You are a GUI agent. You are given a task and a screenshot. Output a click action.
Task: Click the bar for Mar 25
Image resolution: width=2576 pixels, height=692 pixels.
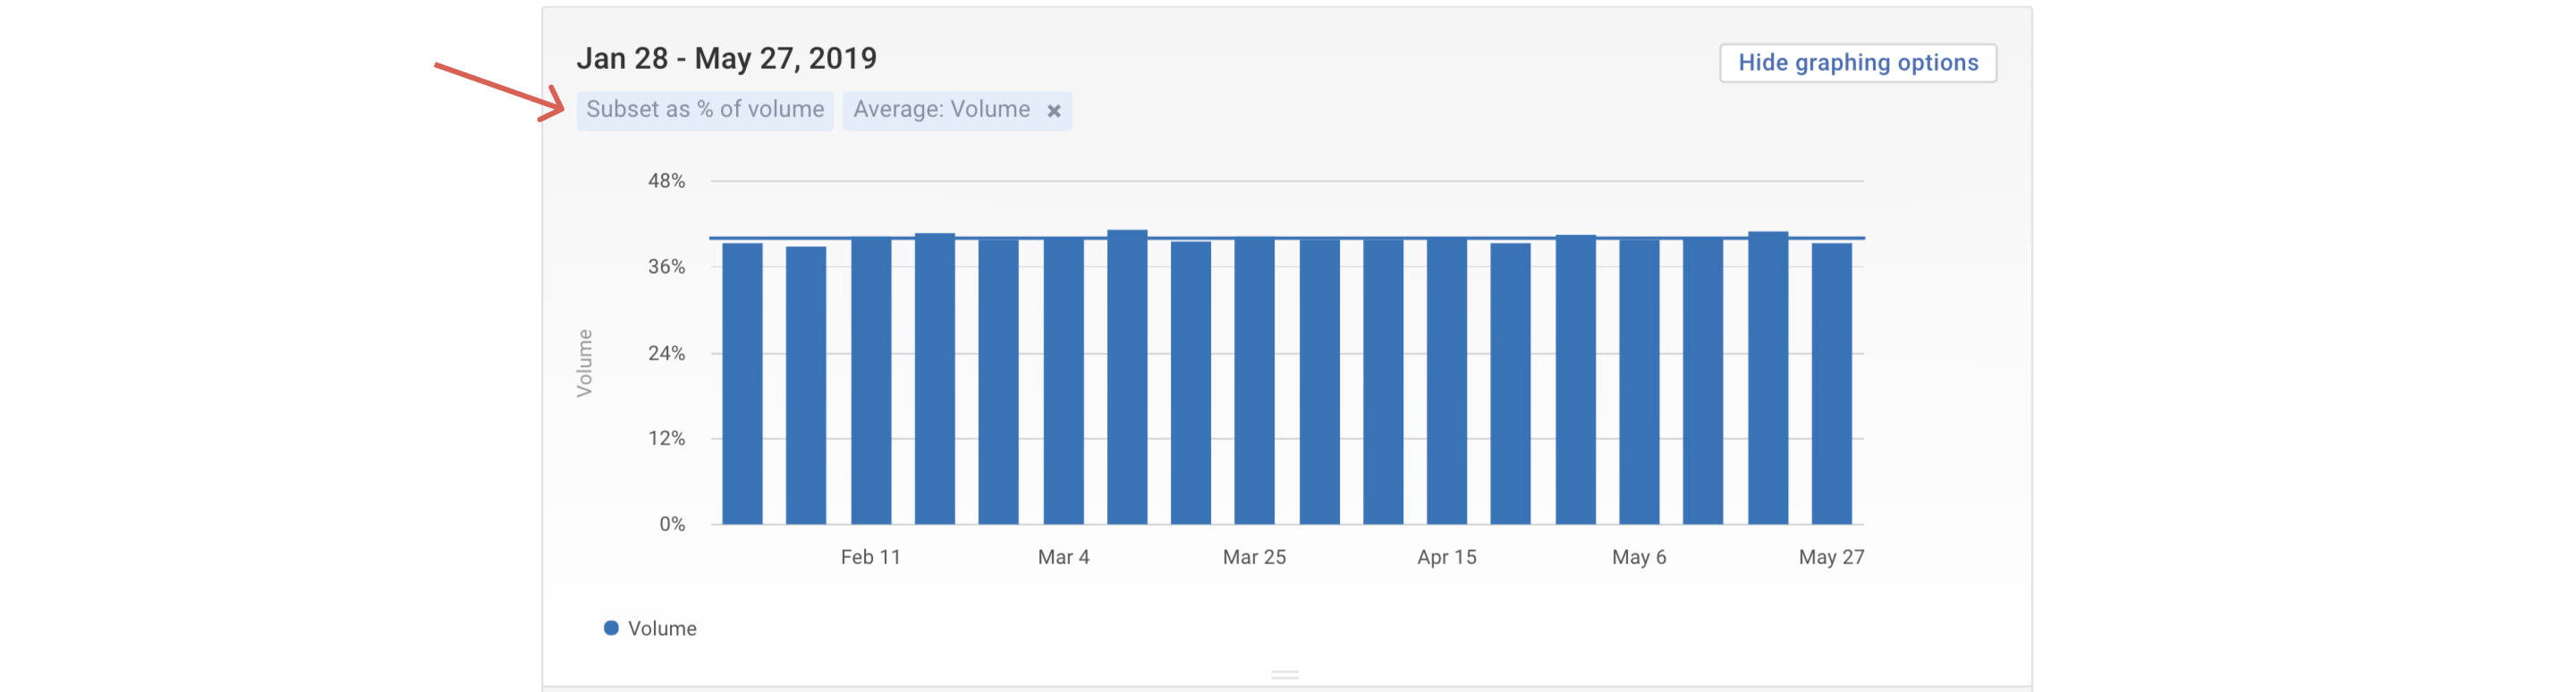[1254, 380]
